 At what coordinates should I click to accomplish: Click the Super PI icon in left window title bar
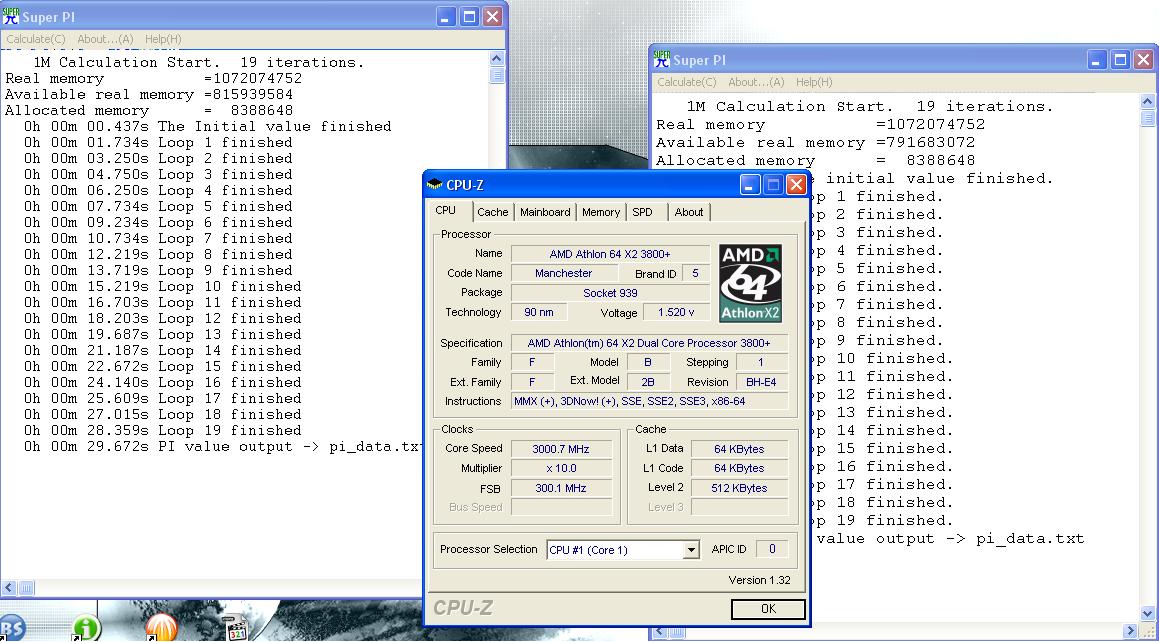(10, 16)
